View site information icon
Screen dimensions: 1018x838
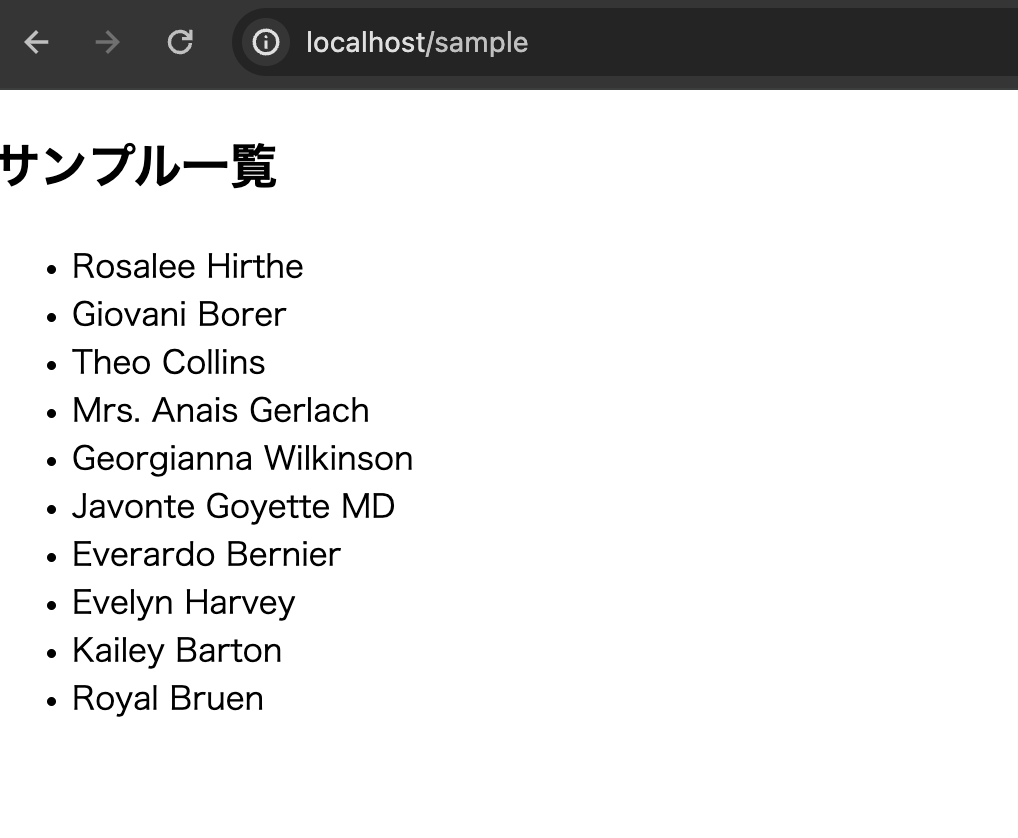(265, 42)
